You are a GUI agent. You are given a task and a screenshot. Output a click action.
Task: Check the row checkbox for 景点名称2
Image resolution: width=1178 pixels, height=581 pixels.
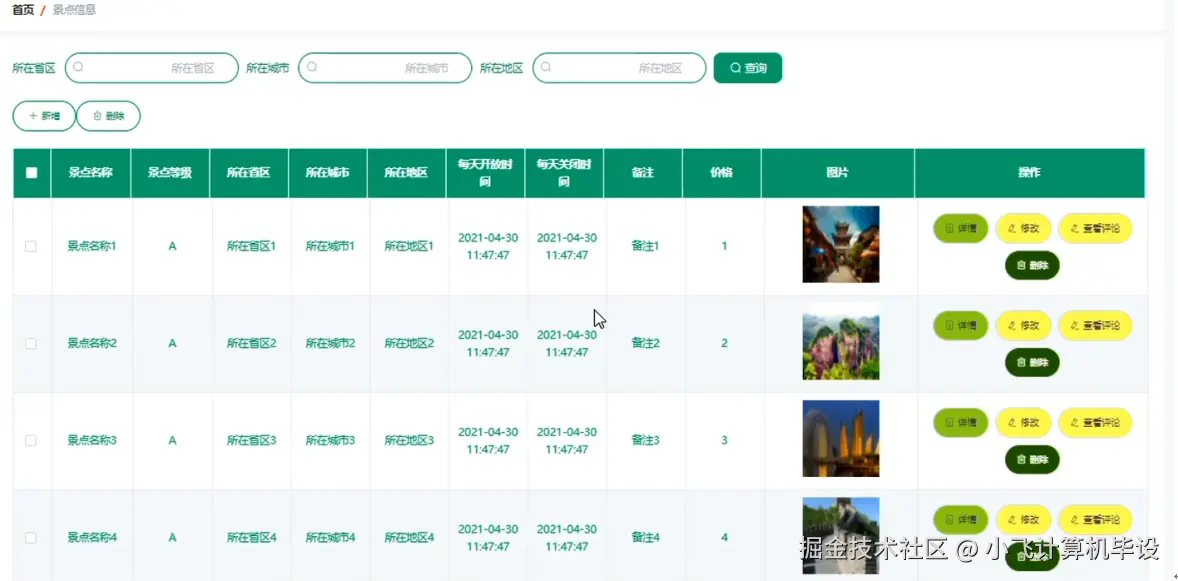point(31,343)
